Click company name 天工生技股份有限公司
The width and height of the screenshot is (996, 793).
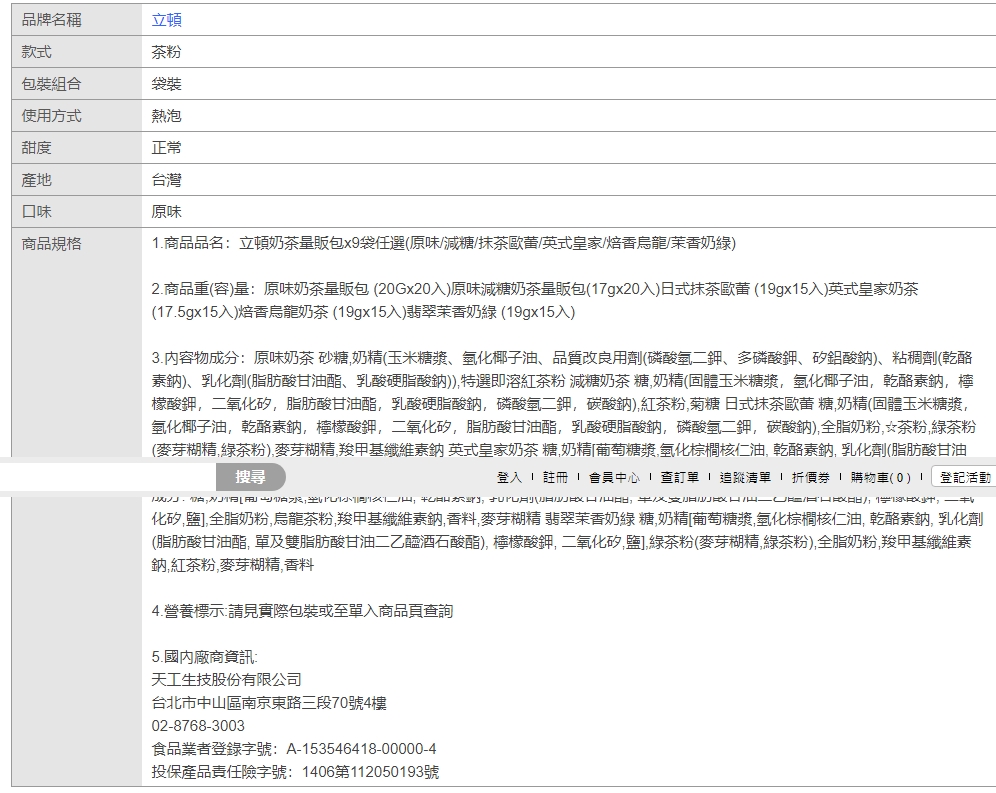click(x=226, y=680)
